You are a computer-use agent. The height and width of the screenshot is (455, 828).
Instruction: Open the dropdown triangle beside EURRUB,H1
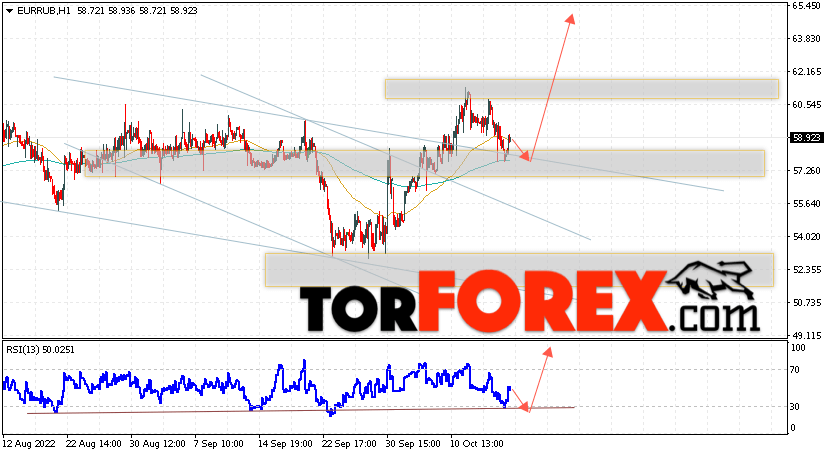tap(10, 11)
